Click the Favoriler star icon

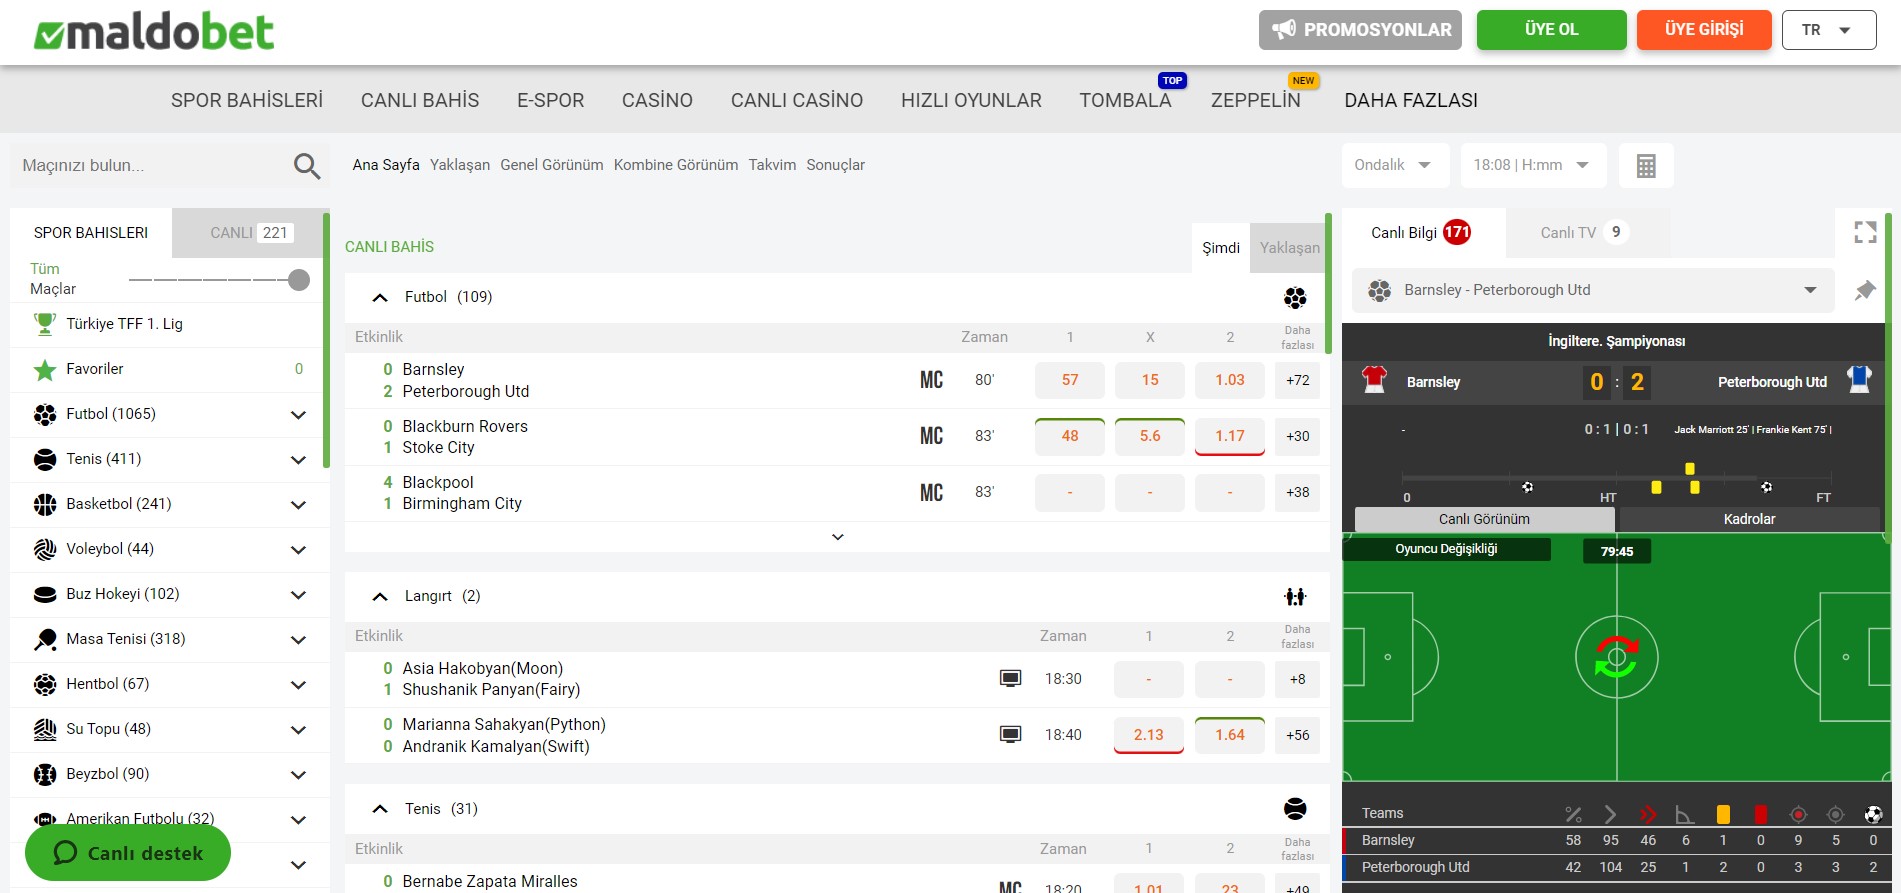(45, 370)
